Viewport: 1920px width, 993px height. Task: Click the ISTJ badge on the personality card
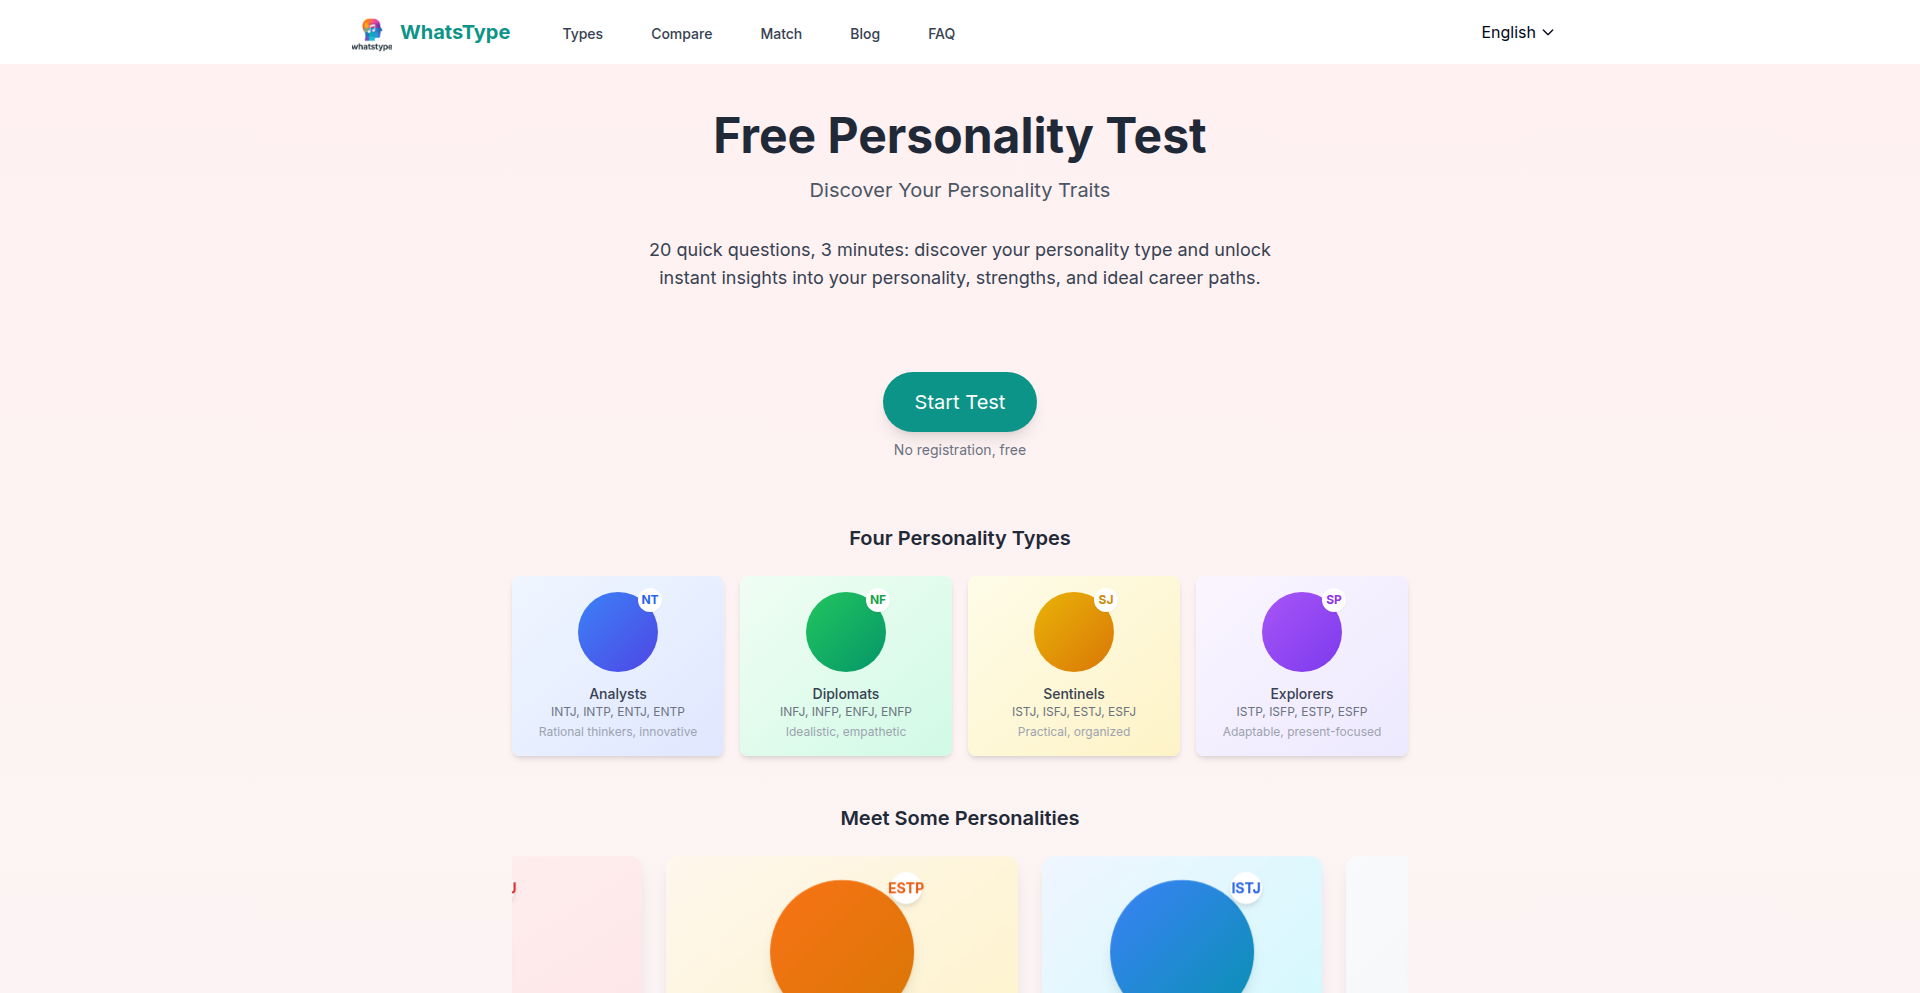tap(1245, 887)
